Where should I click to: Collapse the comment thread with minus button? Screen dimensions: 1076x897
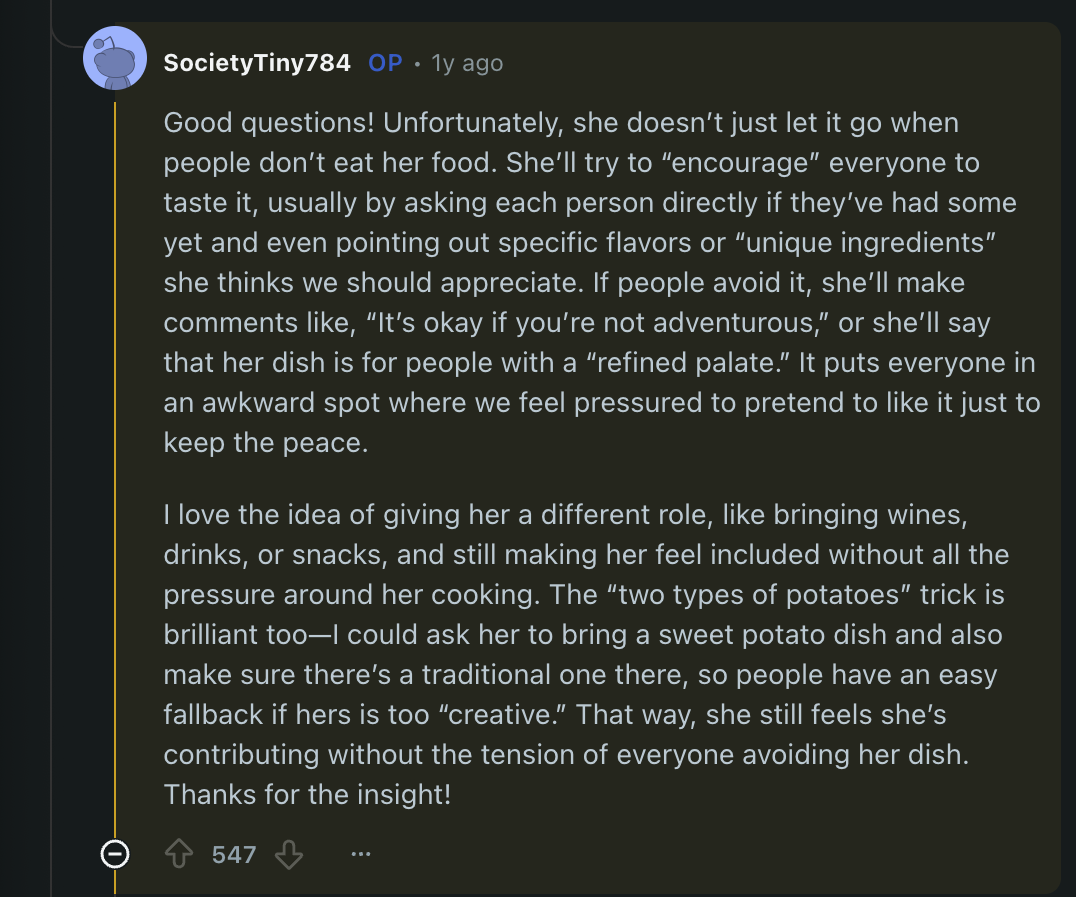point(115,855)
